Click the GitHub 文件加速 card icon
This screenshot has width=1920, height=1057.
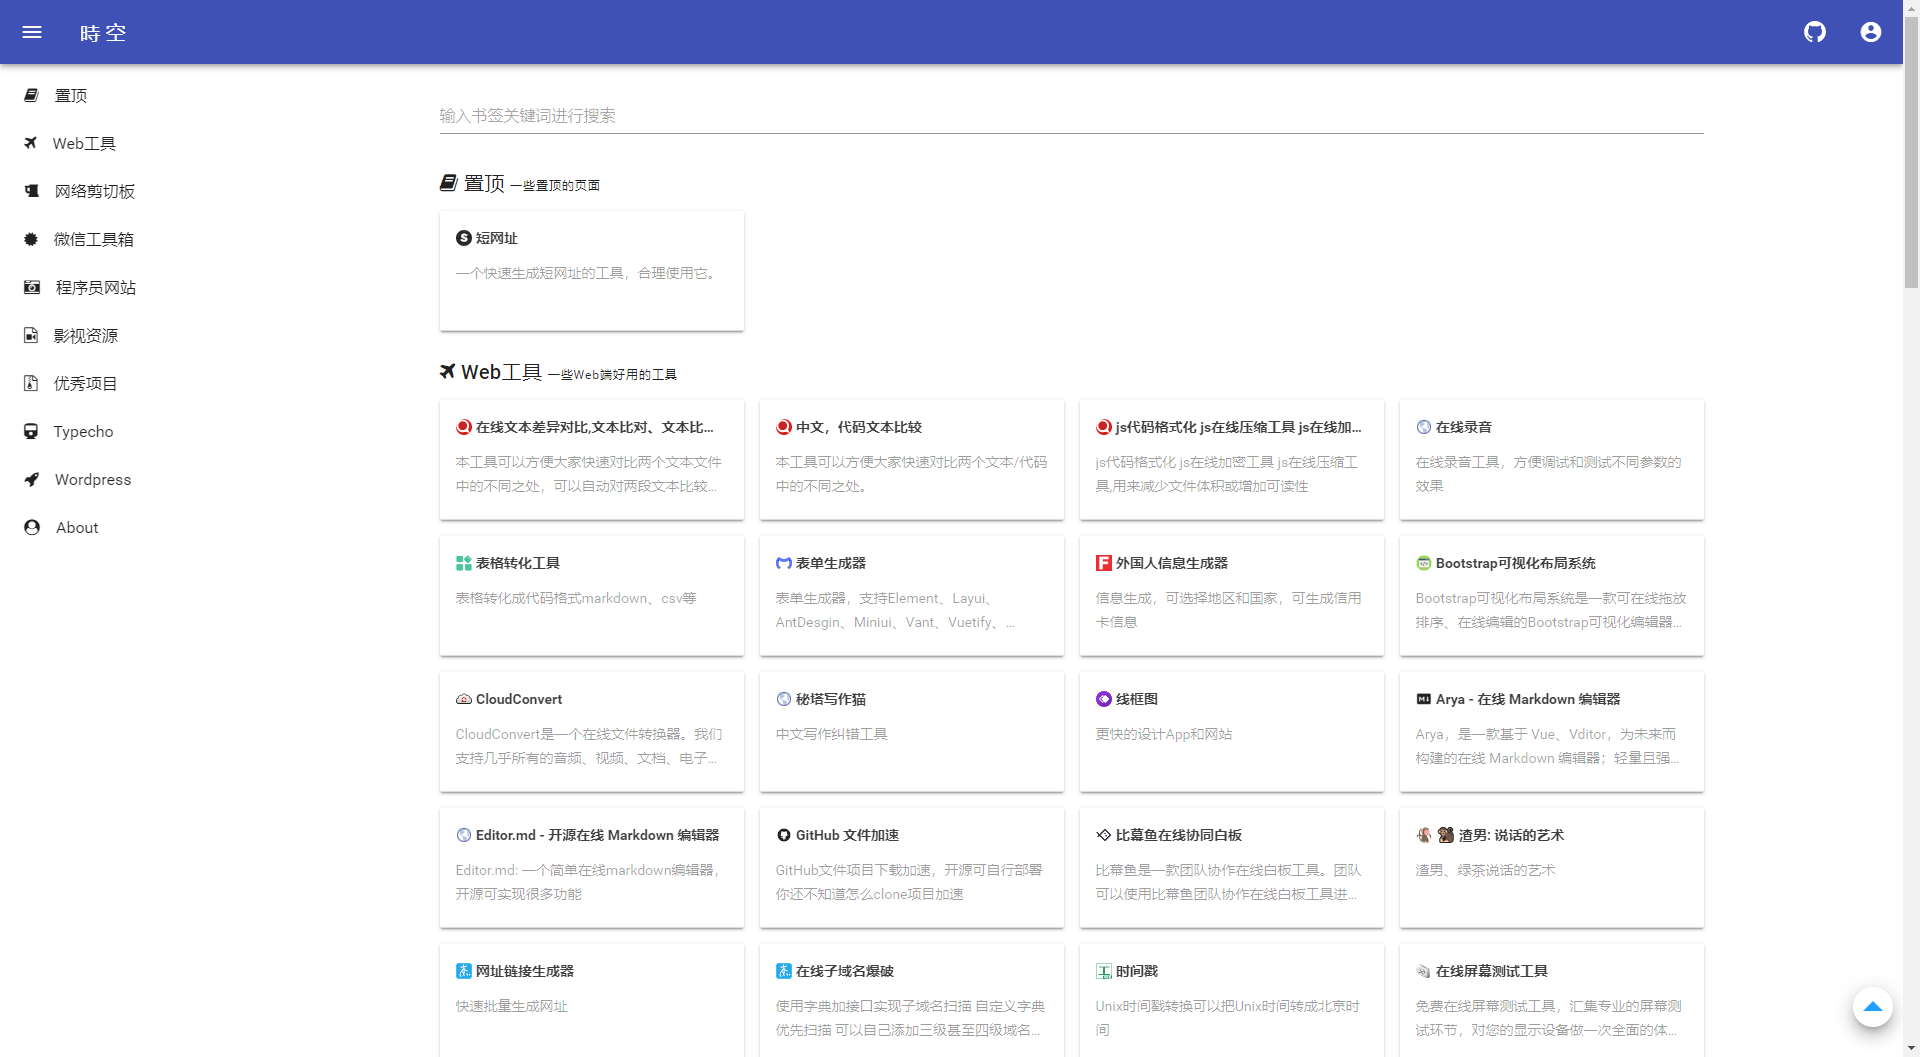click(783, 835)
